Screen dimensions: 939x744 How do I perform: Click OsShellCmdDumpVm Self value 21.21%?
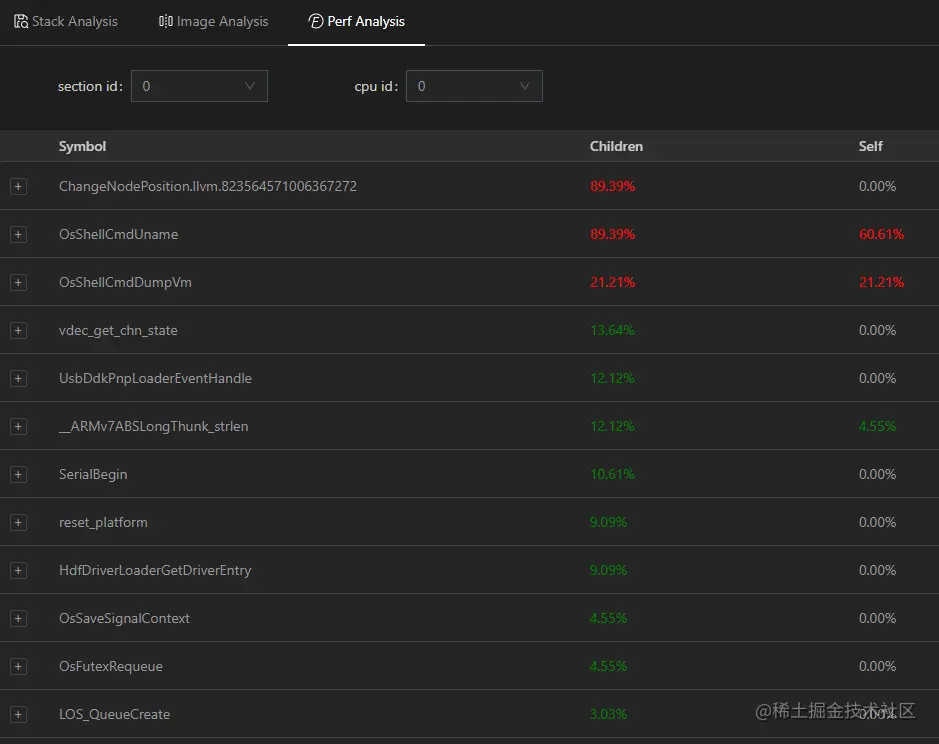(x=881, y=282)
